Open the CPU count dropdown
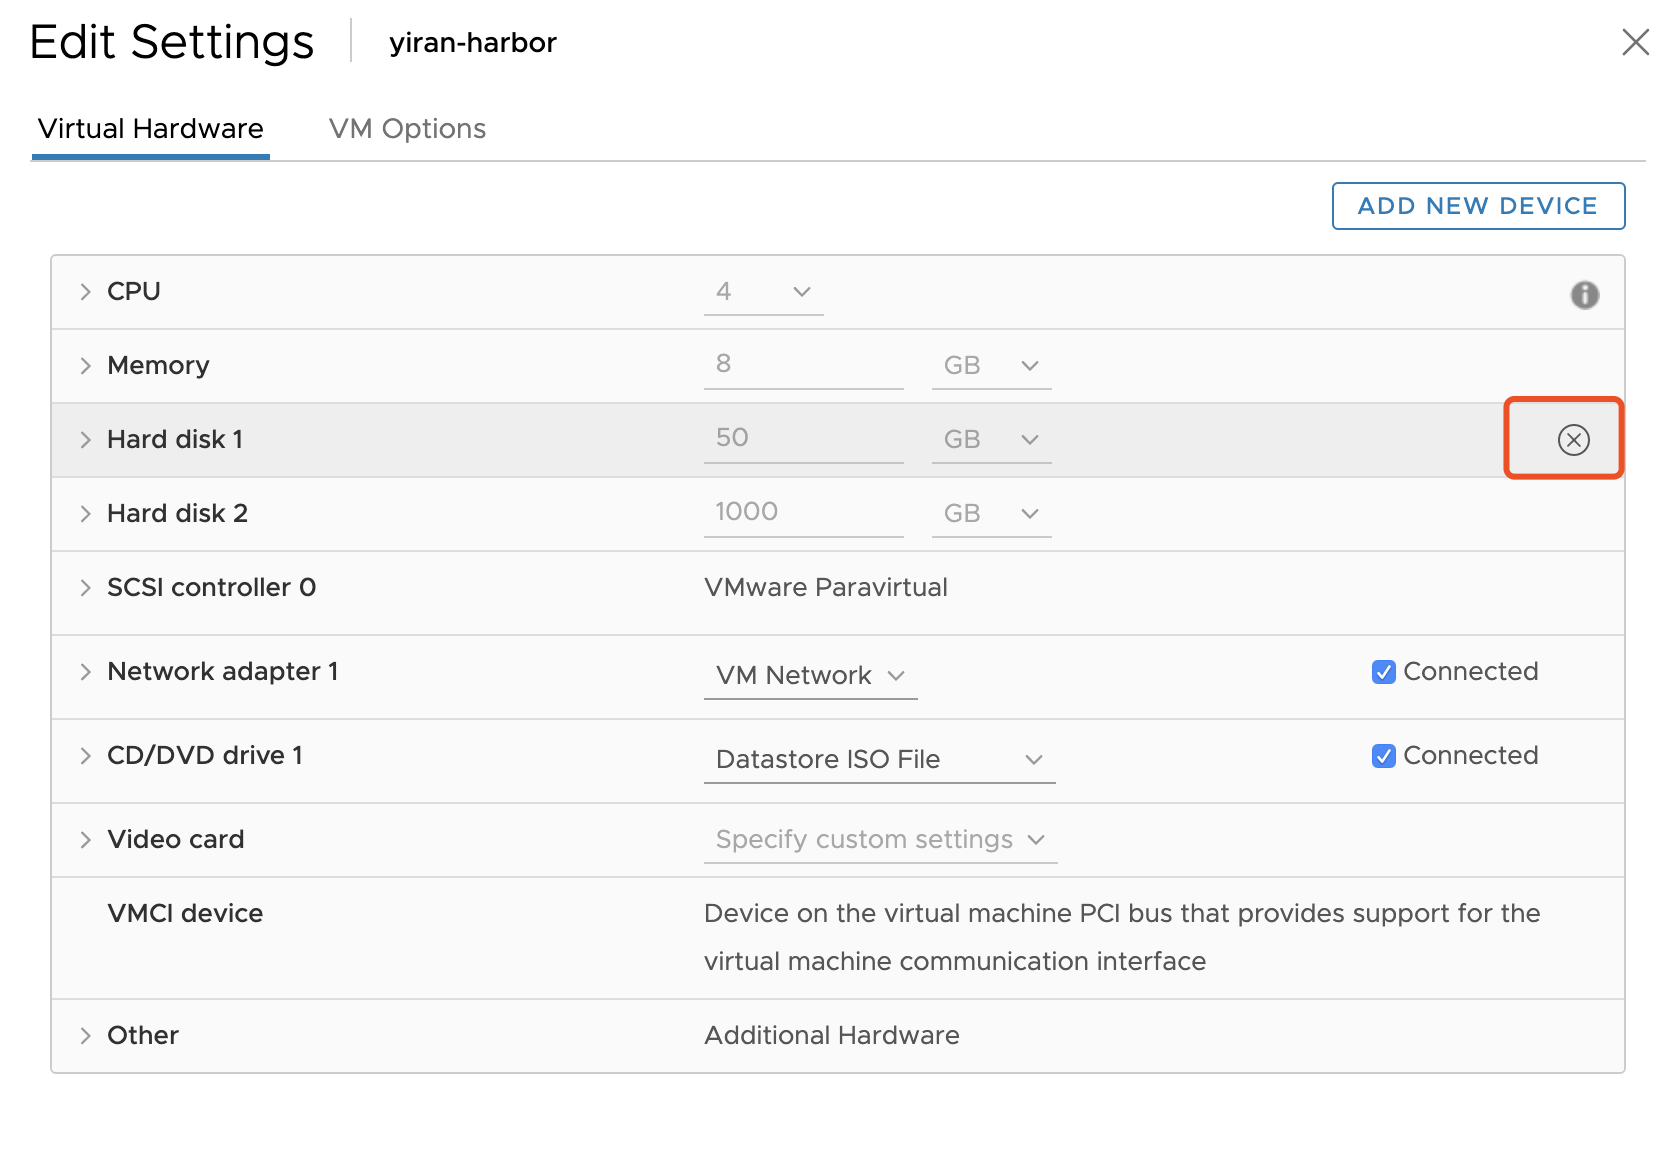Screen dimensions: 1676x1152 click(763, 292)
